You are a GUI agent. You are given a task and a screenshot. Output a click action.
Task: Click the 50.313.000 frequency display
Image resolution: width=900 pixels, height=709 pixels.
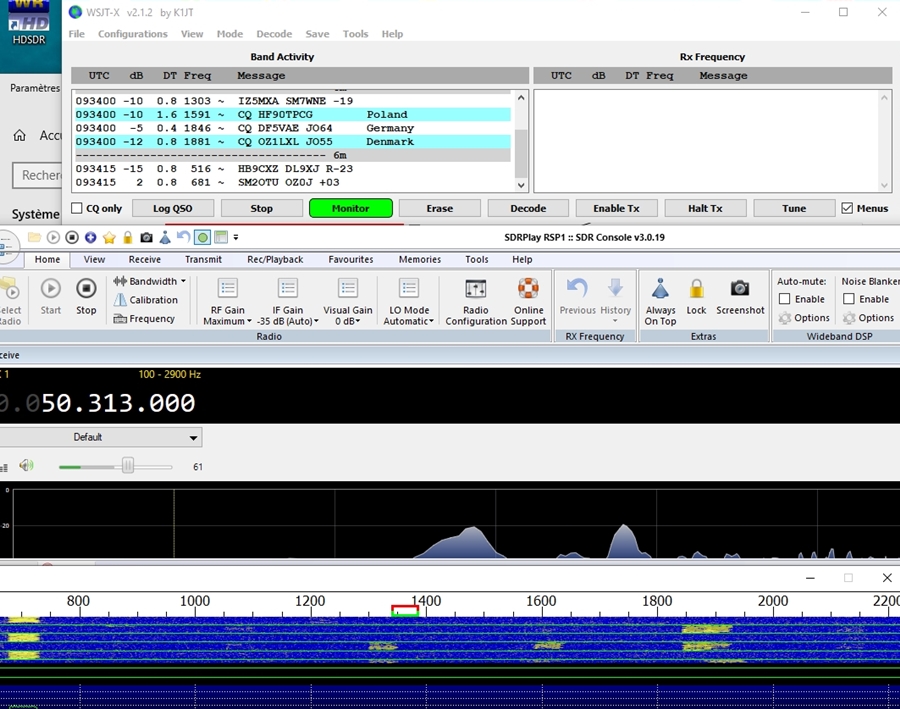[x=118, y=402]
